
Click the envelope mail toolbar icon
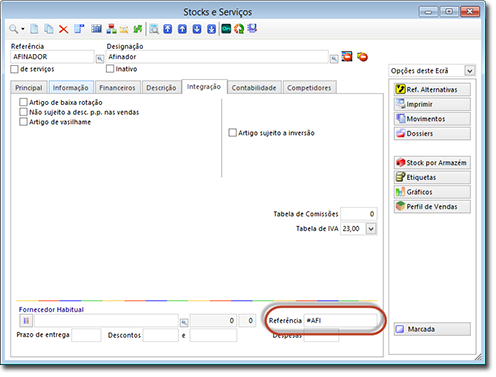click(x=124, y=29)
